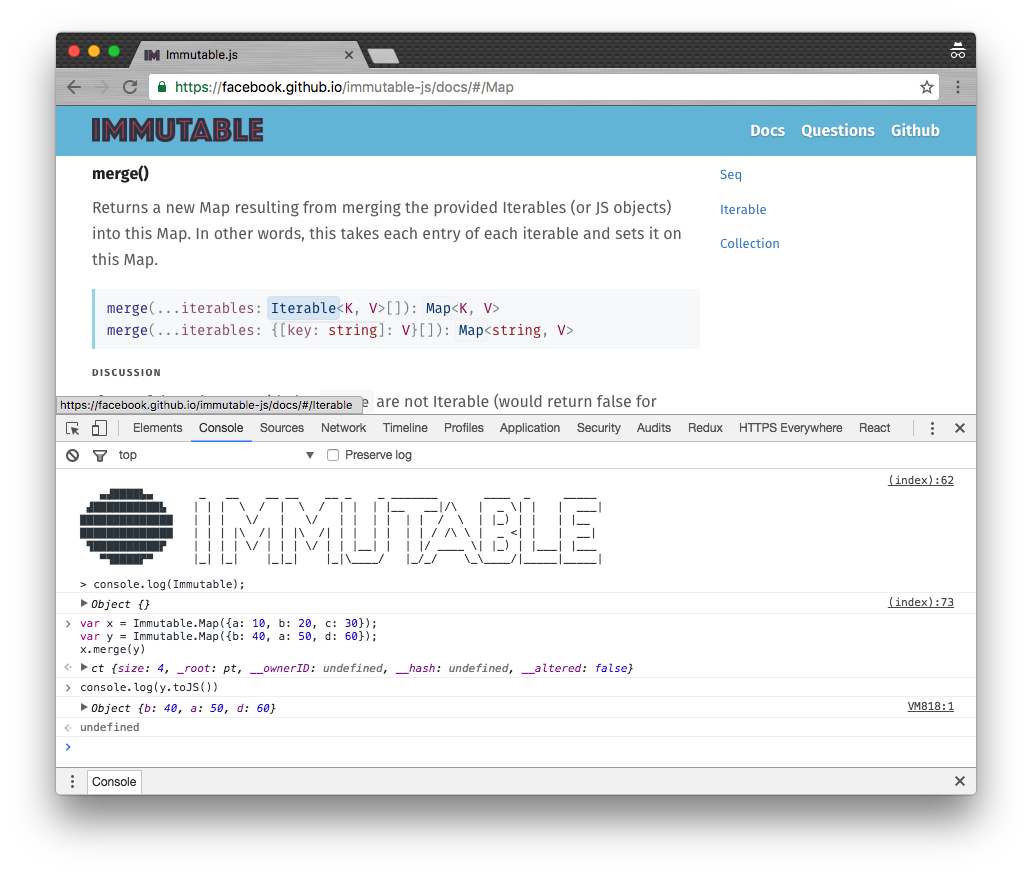Activate the inspect element picker icon
Screen dimensions: 1032x875
coord(72,429)
